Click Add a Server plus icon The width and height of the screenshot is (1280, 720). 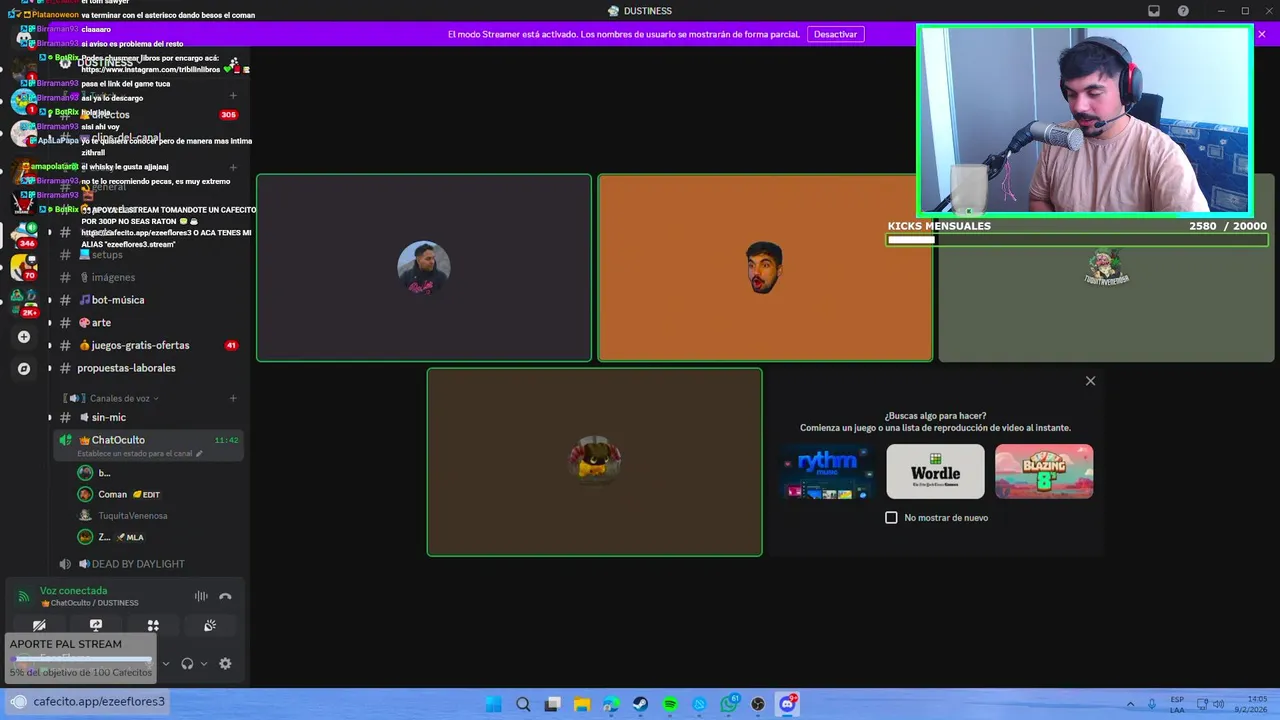pos(24,337)
